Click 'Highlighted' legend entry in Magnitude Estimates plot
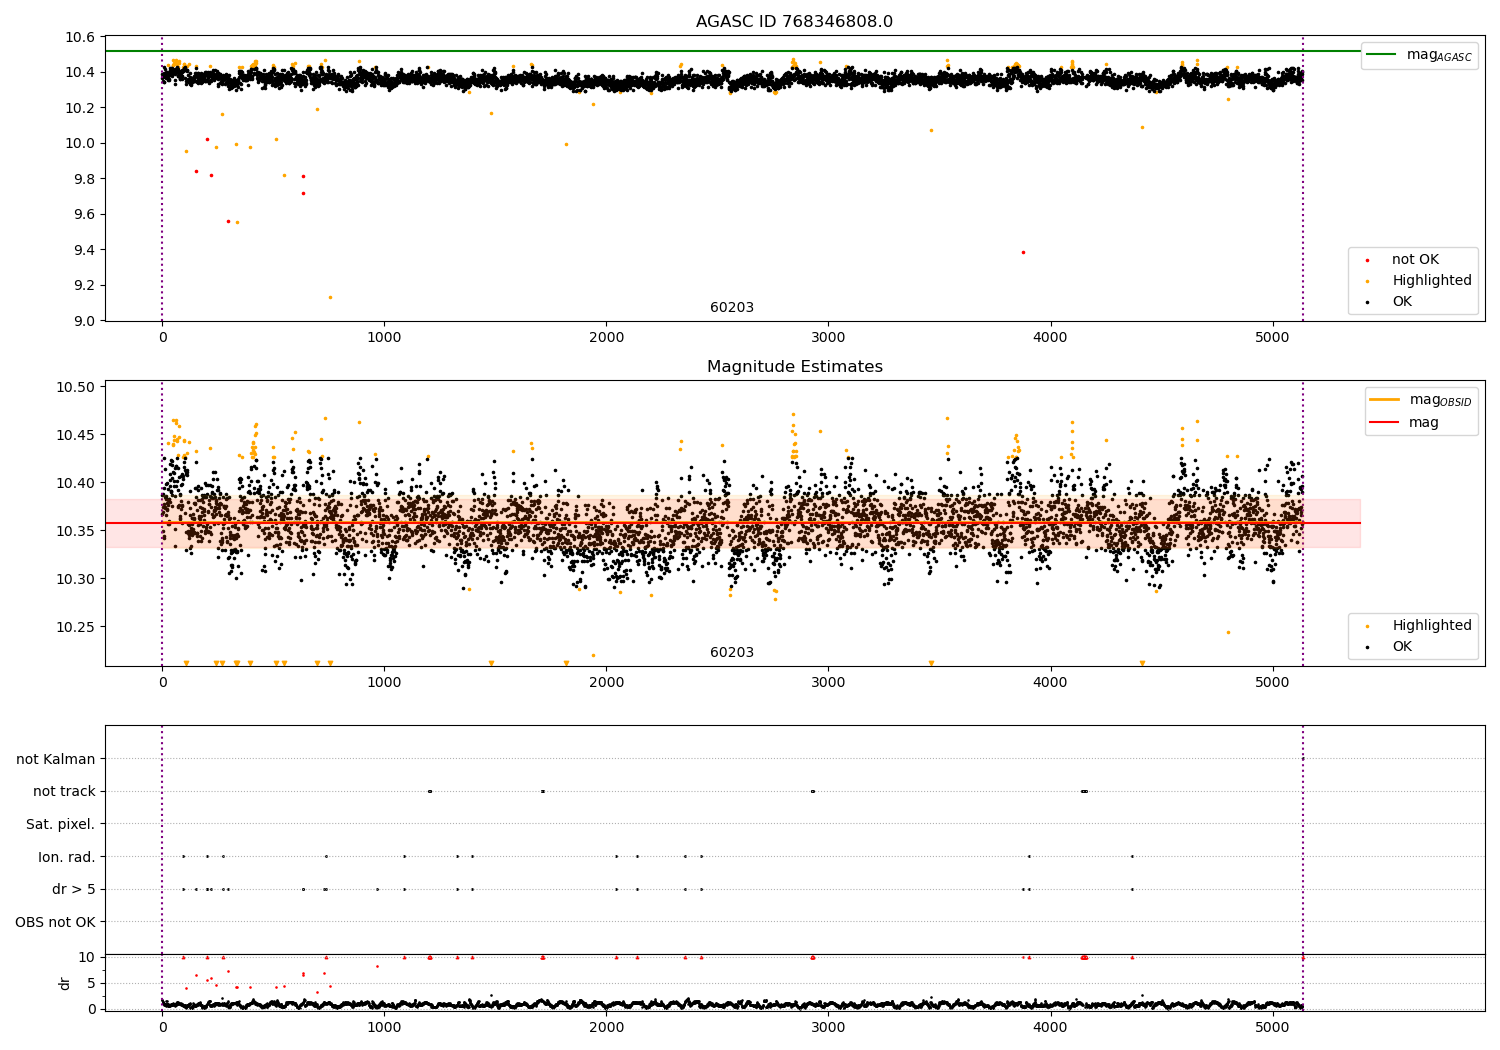 click(1432, 626)
